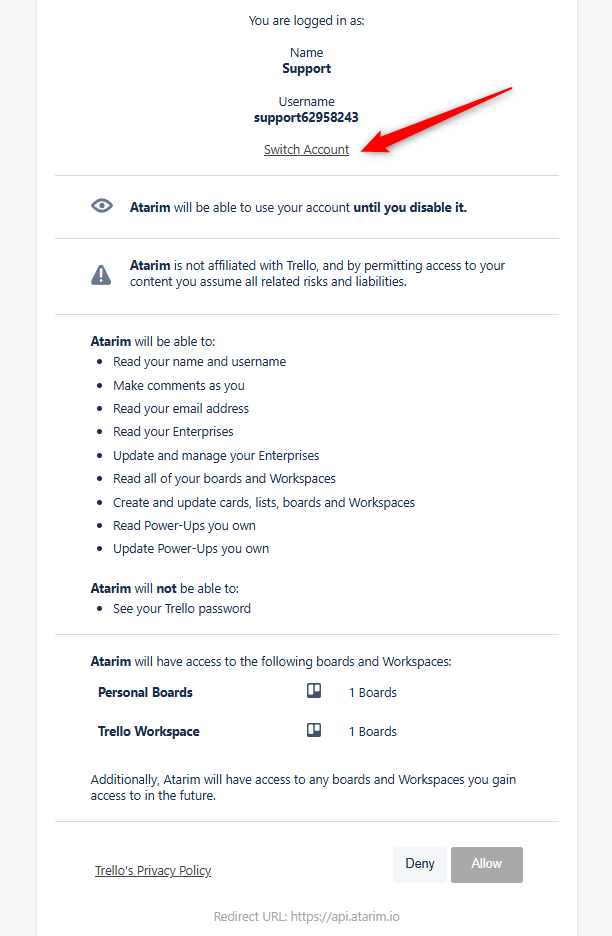Click the Switch Account link
Screen dimensions: 612x936
pos(306,150)
